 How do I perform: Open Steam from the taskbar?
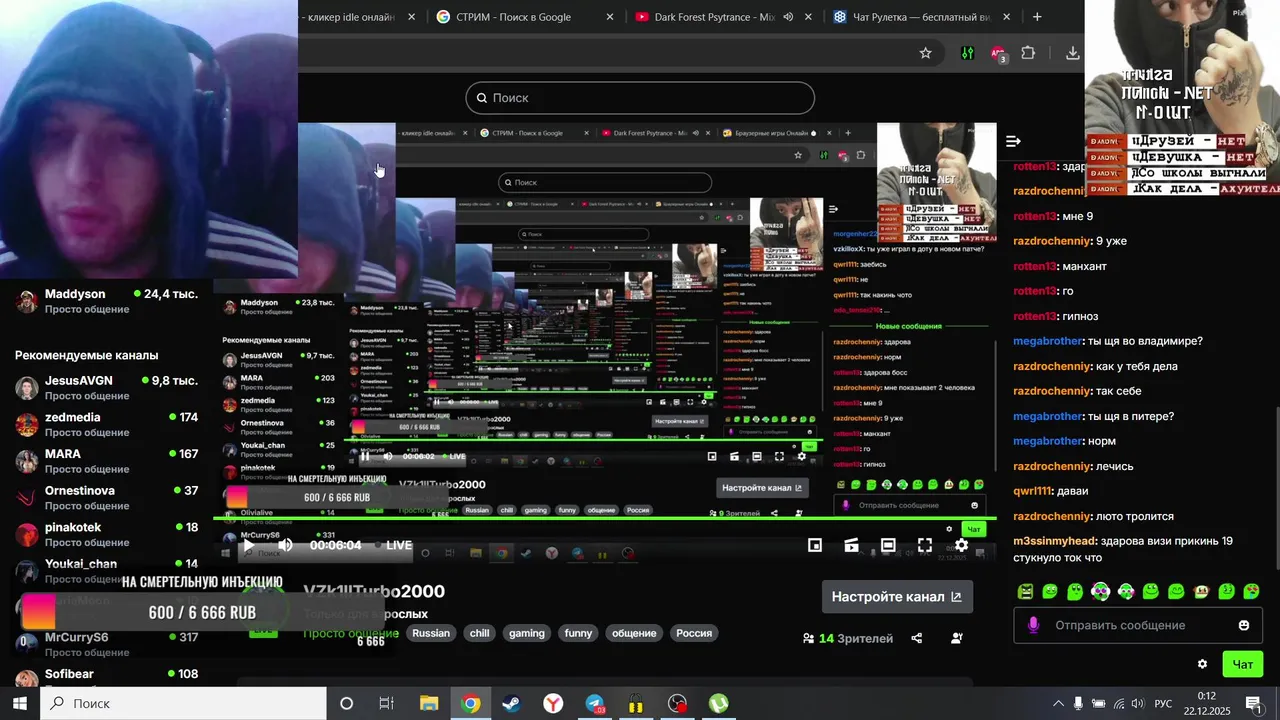(511, 703)
